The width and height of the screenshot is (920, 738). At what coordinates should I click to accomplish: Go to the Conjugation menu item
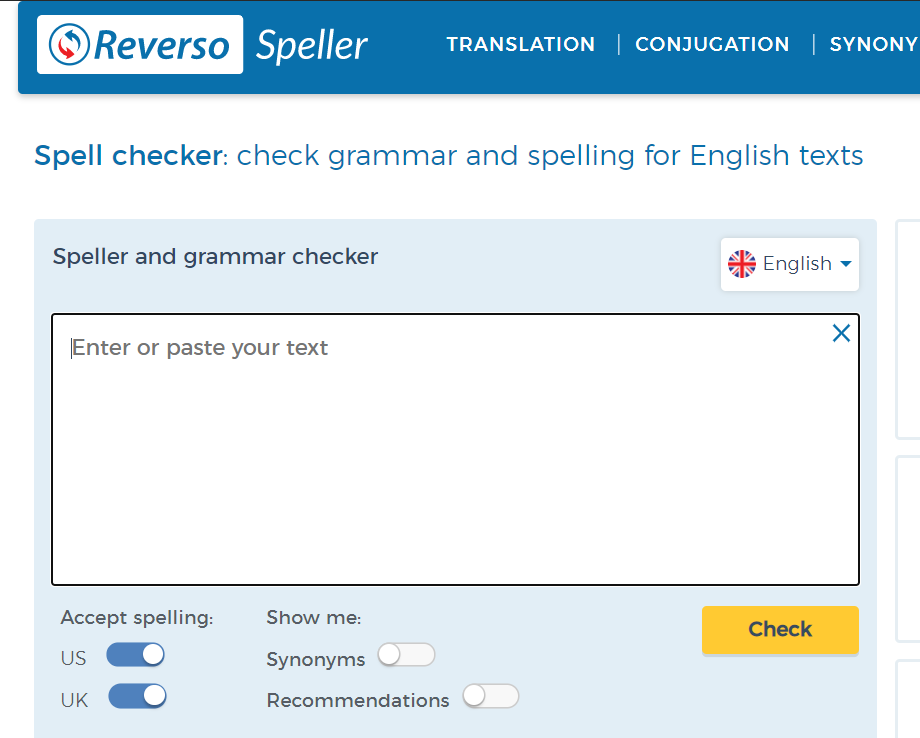[712, 45]
